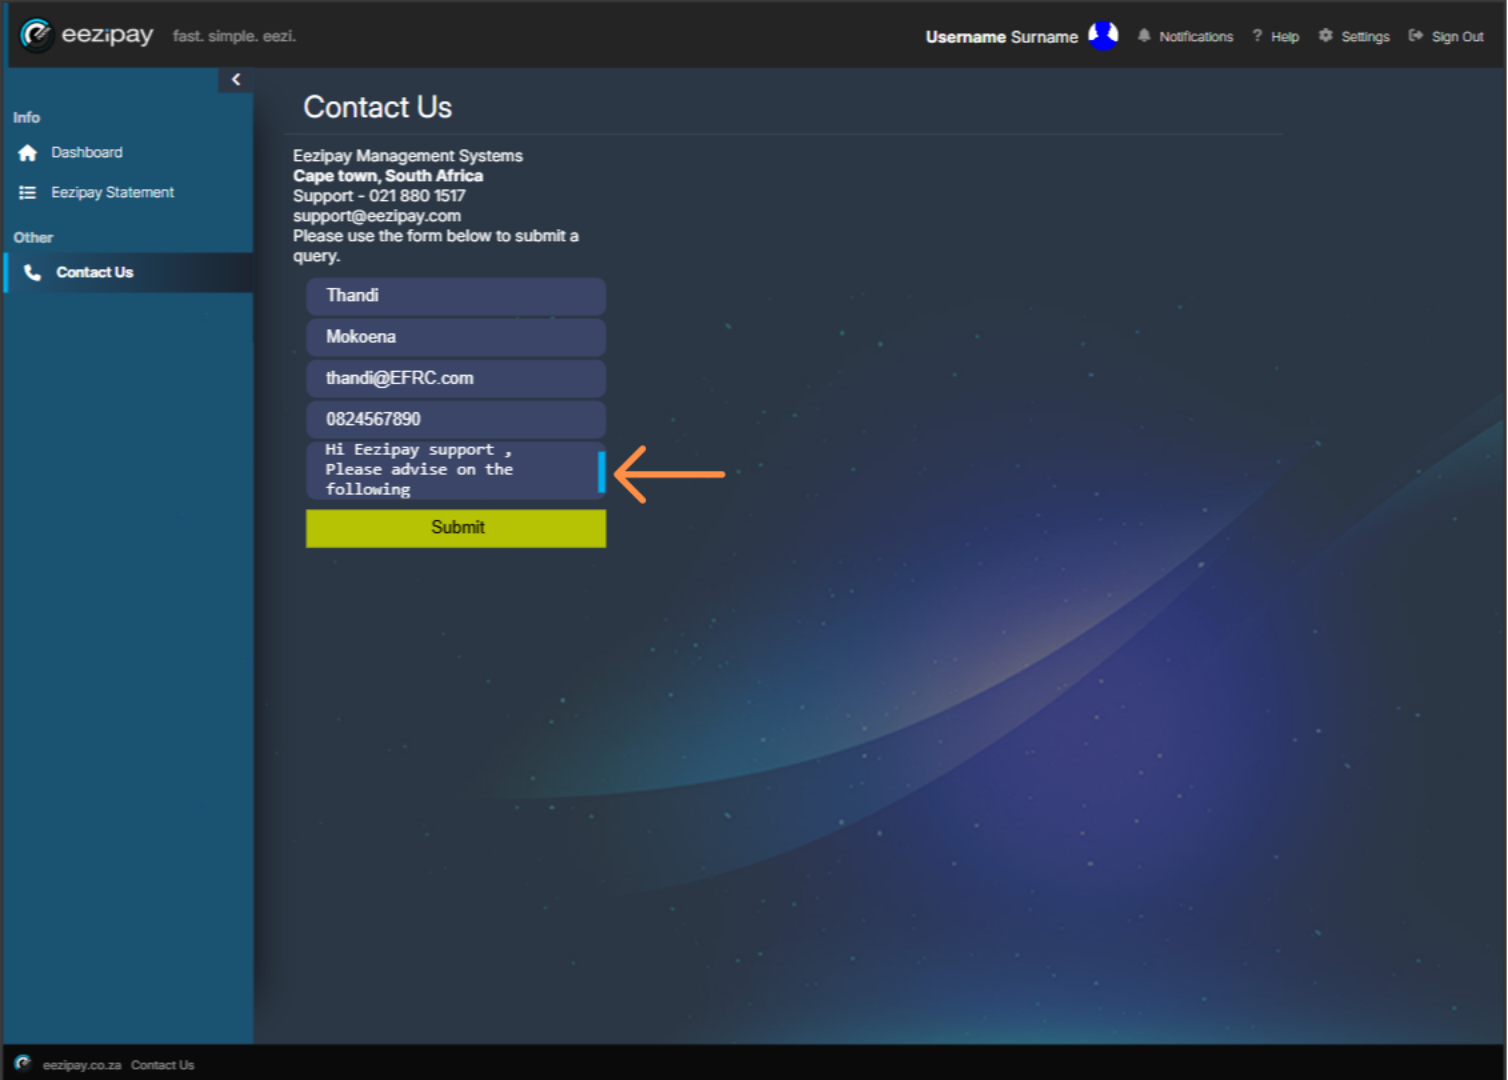This screenshot has width=1508, height=1080.
Task: Click the email field with thandi@EFRC.com
Action: (456, 378)
